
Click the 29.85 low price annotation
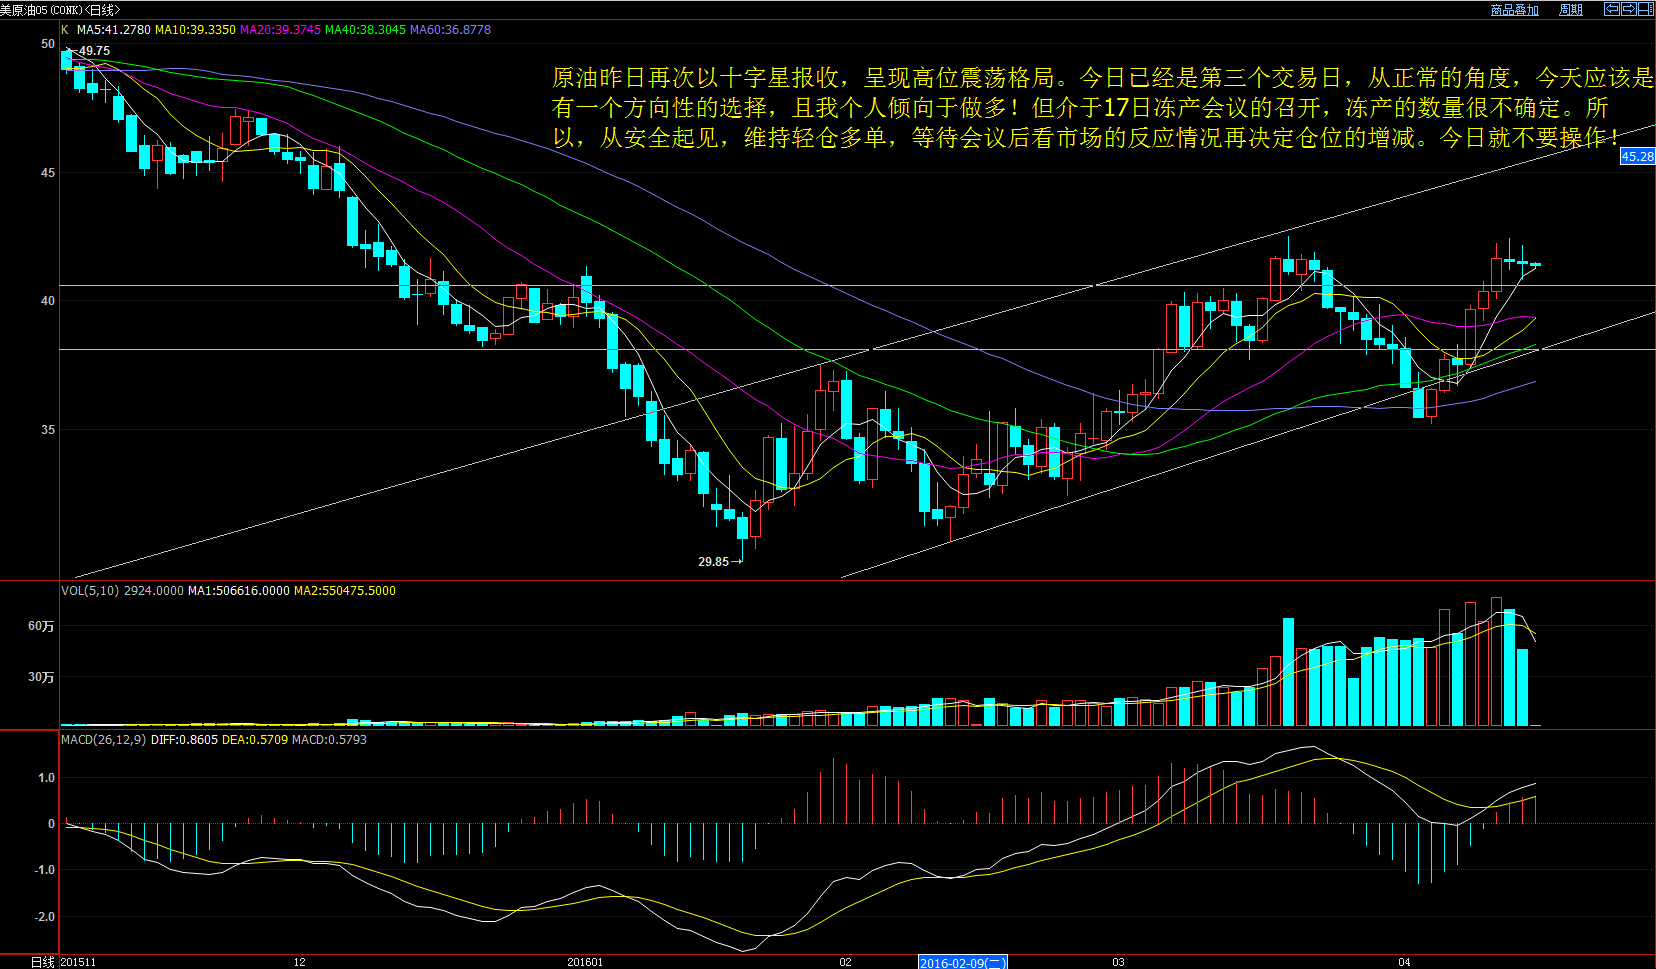point(714,562)
